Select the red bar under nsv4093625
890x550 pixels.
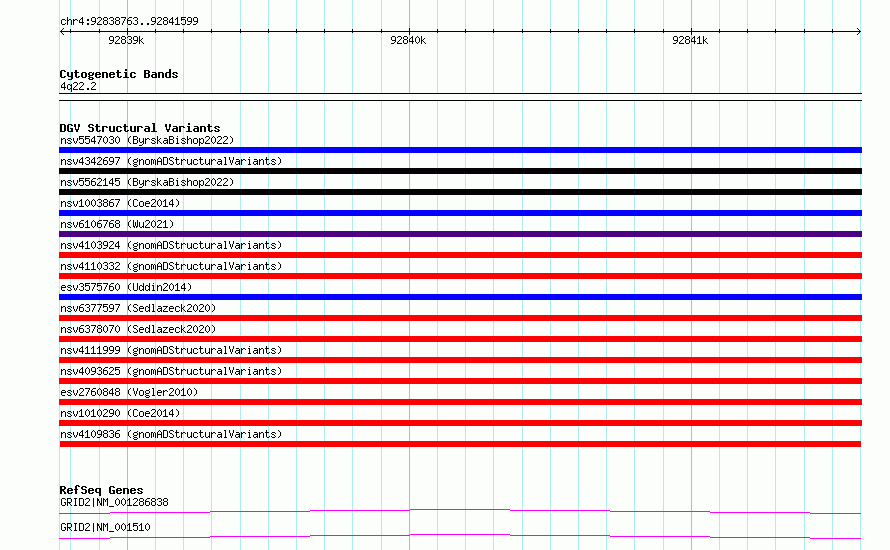point(460,381)
